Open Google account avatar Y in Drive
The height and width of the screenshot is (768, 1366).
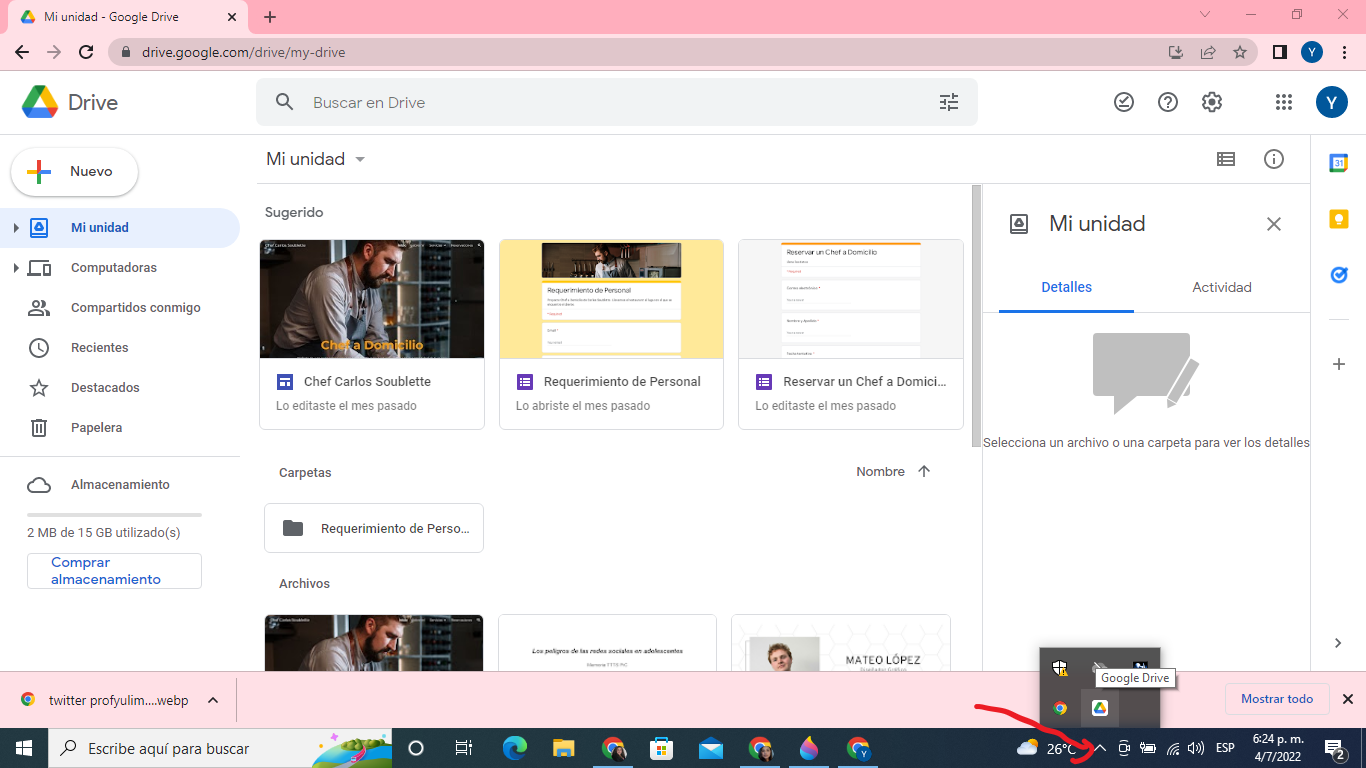pyautogui.click(x=1331, y=102)
